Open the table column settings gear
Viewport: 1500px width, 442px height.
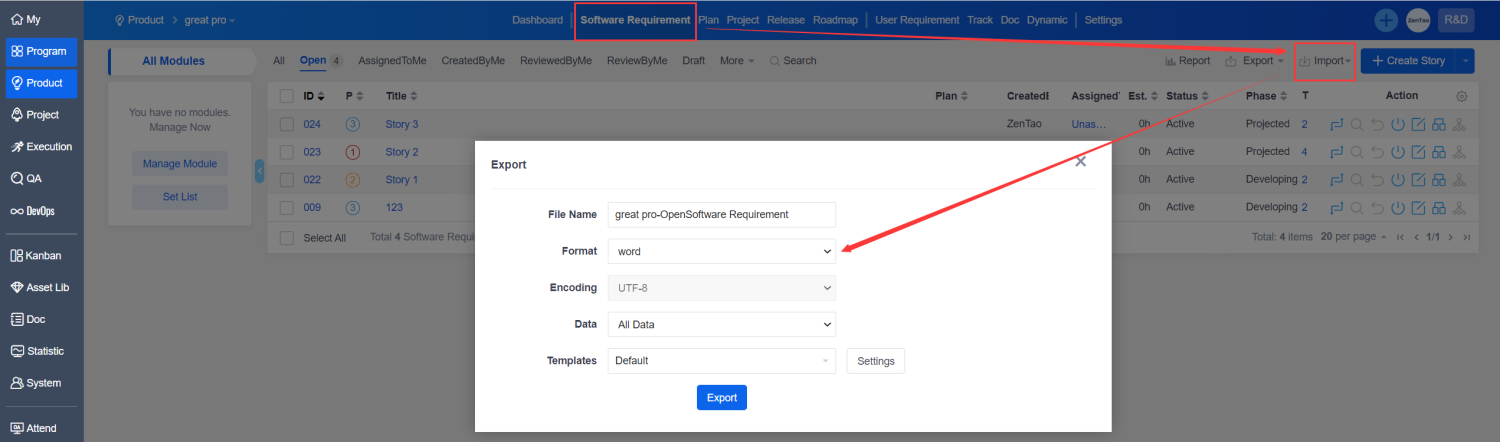click(x=1461, y=96)
